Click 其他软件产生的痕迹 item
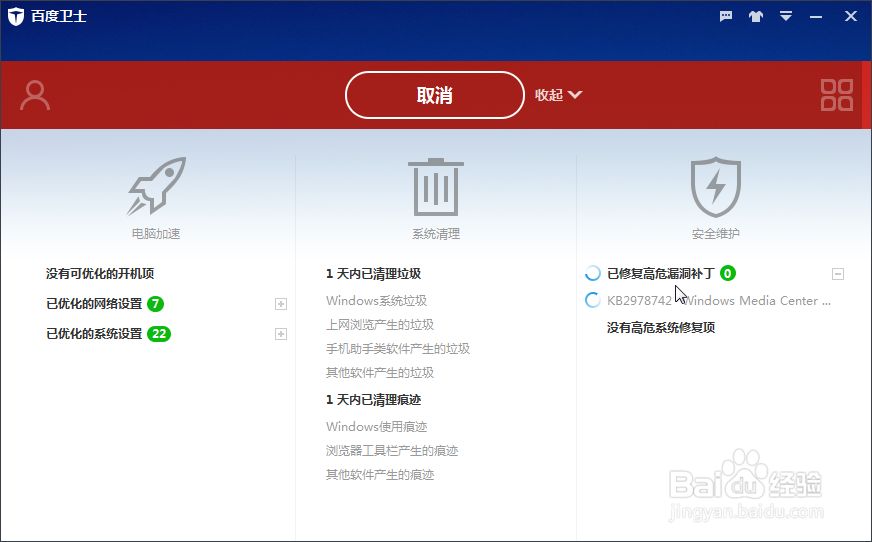The image size is (872, 542). (380, 475)
